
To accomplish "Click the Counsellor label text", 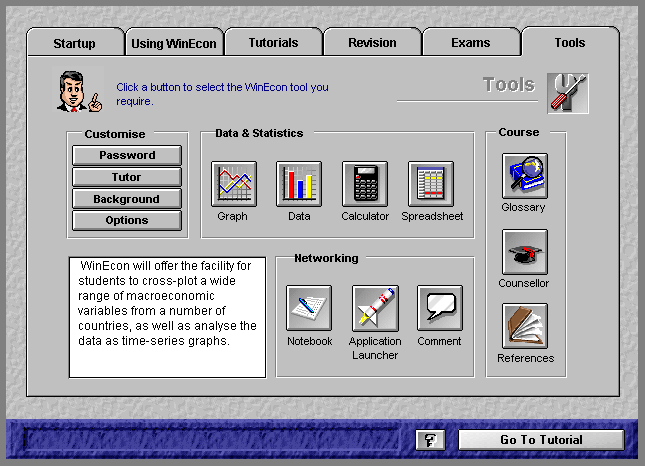I will pyautogui.click(x=524, y=283).
